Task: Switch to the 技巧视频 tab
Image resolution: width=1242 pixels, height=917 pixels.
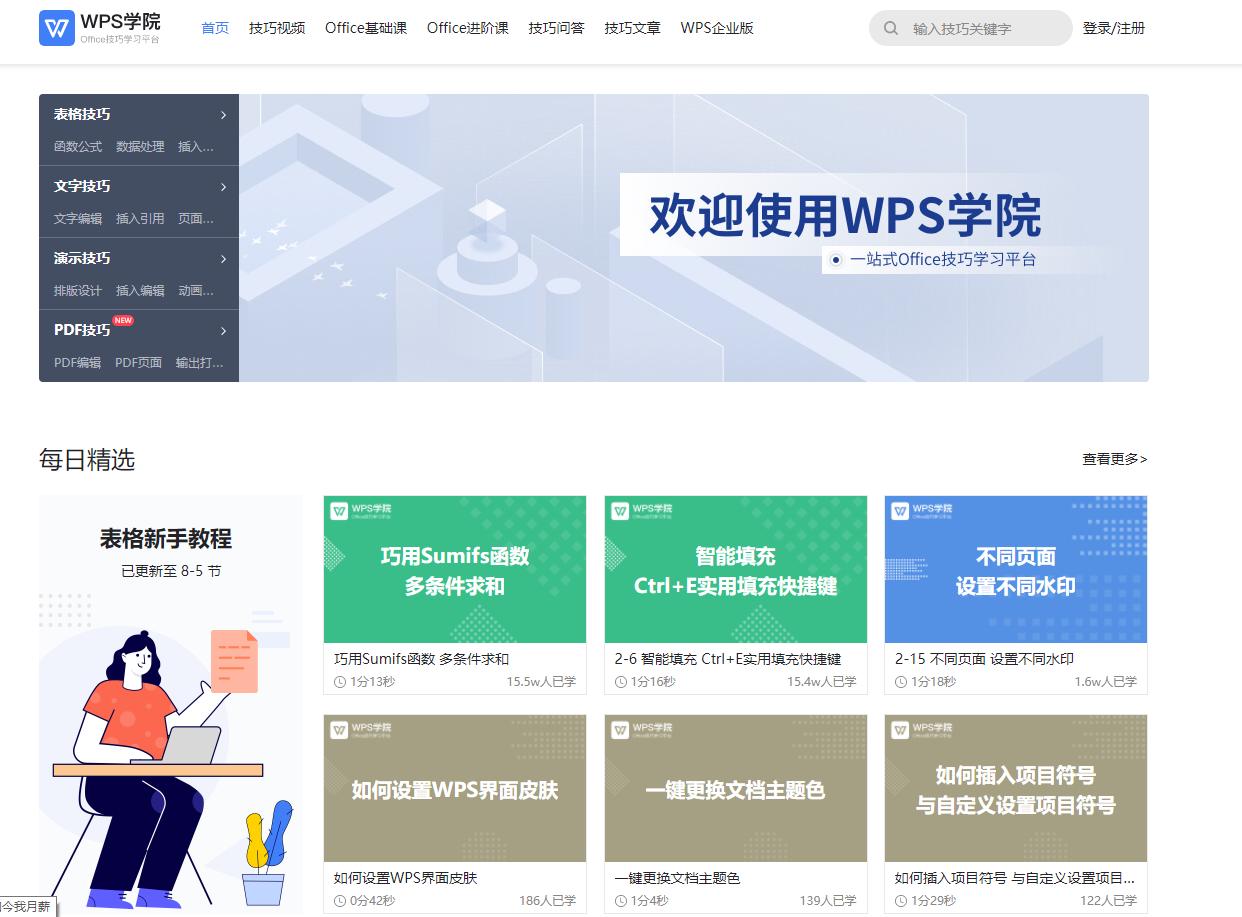Action: [x=277, y=29]
